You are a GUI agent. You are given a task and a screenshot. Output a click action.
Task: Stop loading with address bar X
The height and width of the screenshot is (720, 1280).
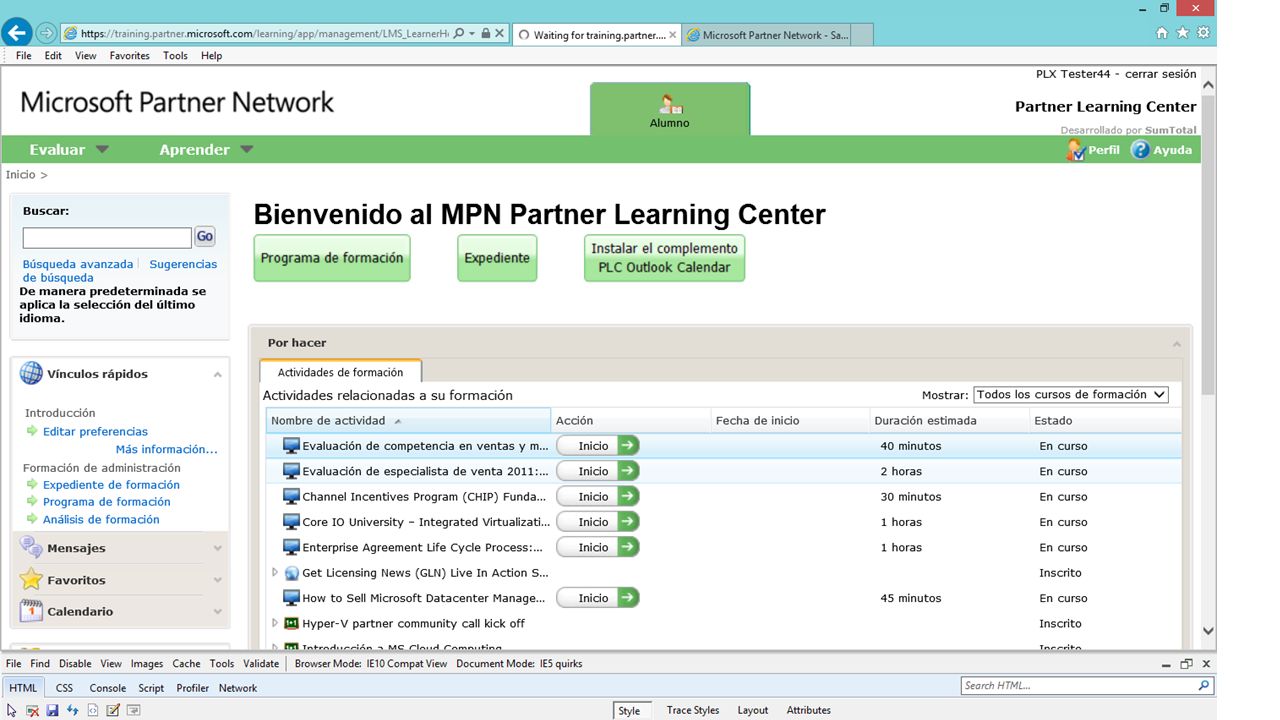coord(499,33)
